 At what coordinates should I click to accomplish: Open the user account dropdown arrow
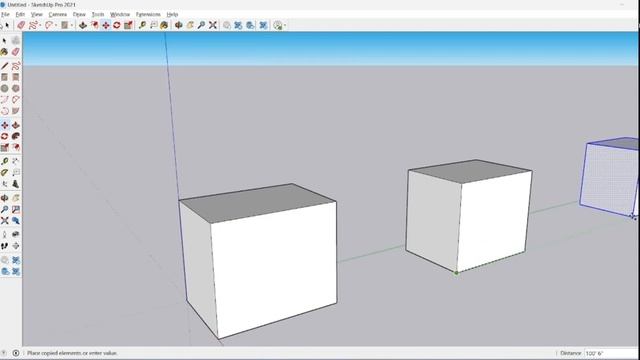click(x=285, y=26)
